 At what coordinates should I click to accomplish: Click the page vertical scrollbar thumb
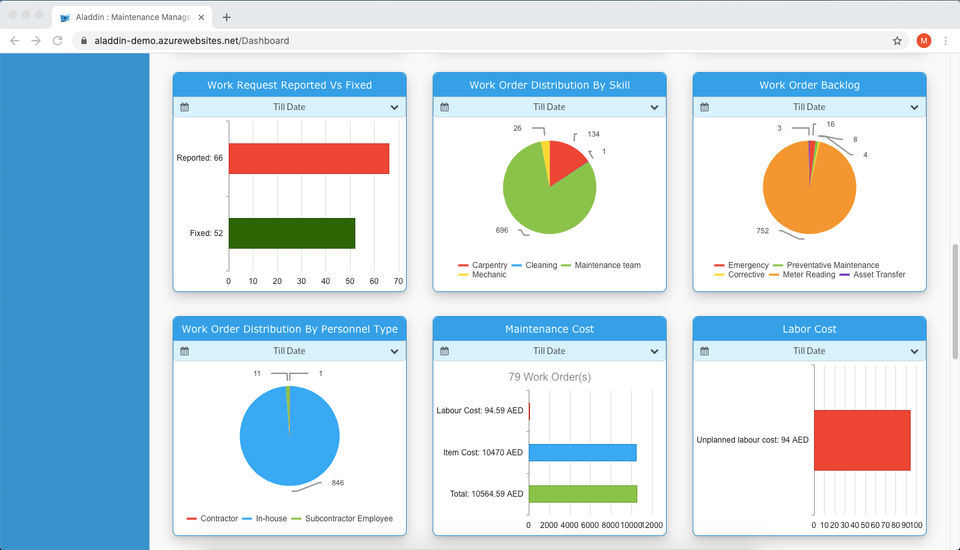pyautogui.click(x=954, y=302)
